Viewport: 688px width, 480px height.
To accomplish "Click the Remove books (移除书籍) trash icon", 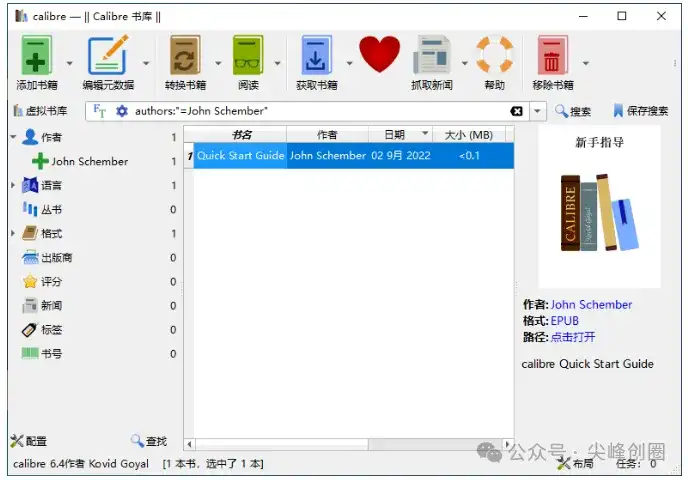I will coord(552,55).
